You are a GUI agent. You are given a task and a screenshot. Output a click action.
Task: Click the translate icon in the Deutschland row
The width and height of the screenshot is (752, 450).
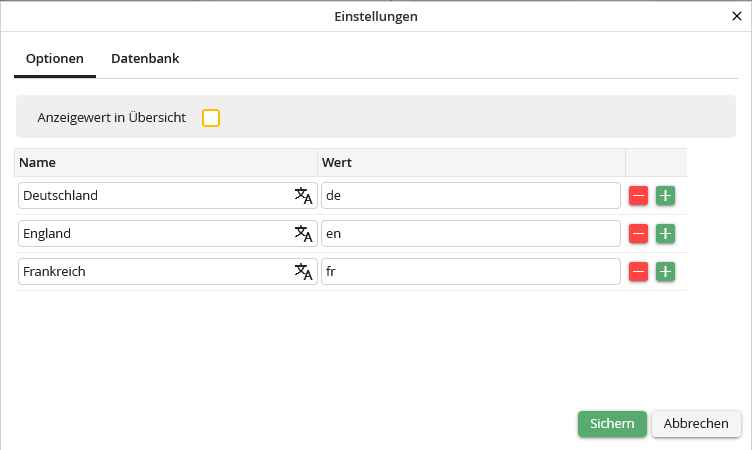tap(303, 196)
